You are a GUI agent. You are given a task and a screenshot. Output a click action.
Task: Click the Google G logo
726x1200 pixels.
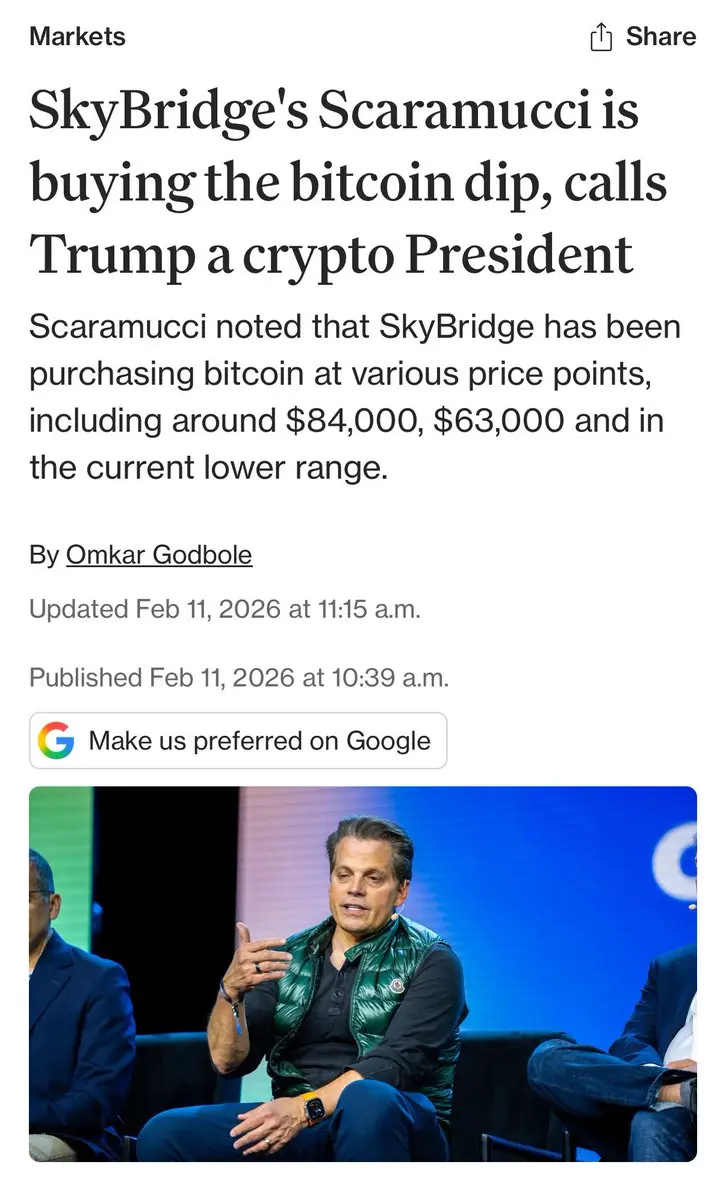(x=57, y=741)
